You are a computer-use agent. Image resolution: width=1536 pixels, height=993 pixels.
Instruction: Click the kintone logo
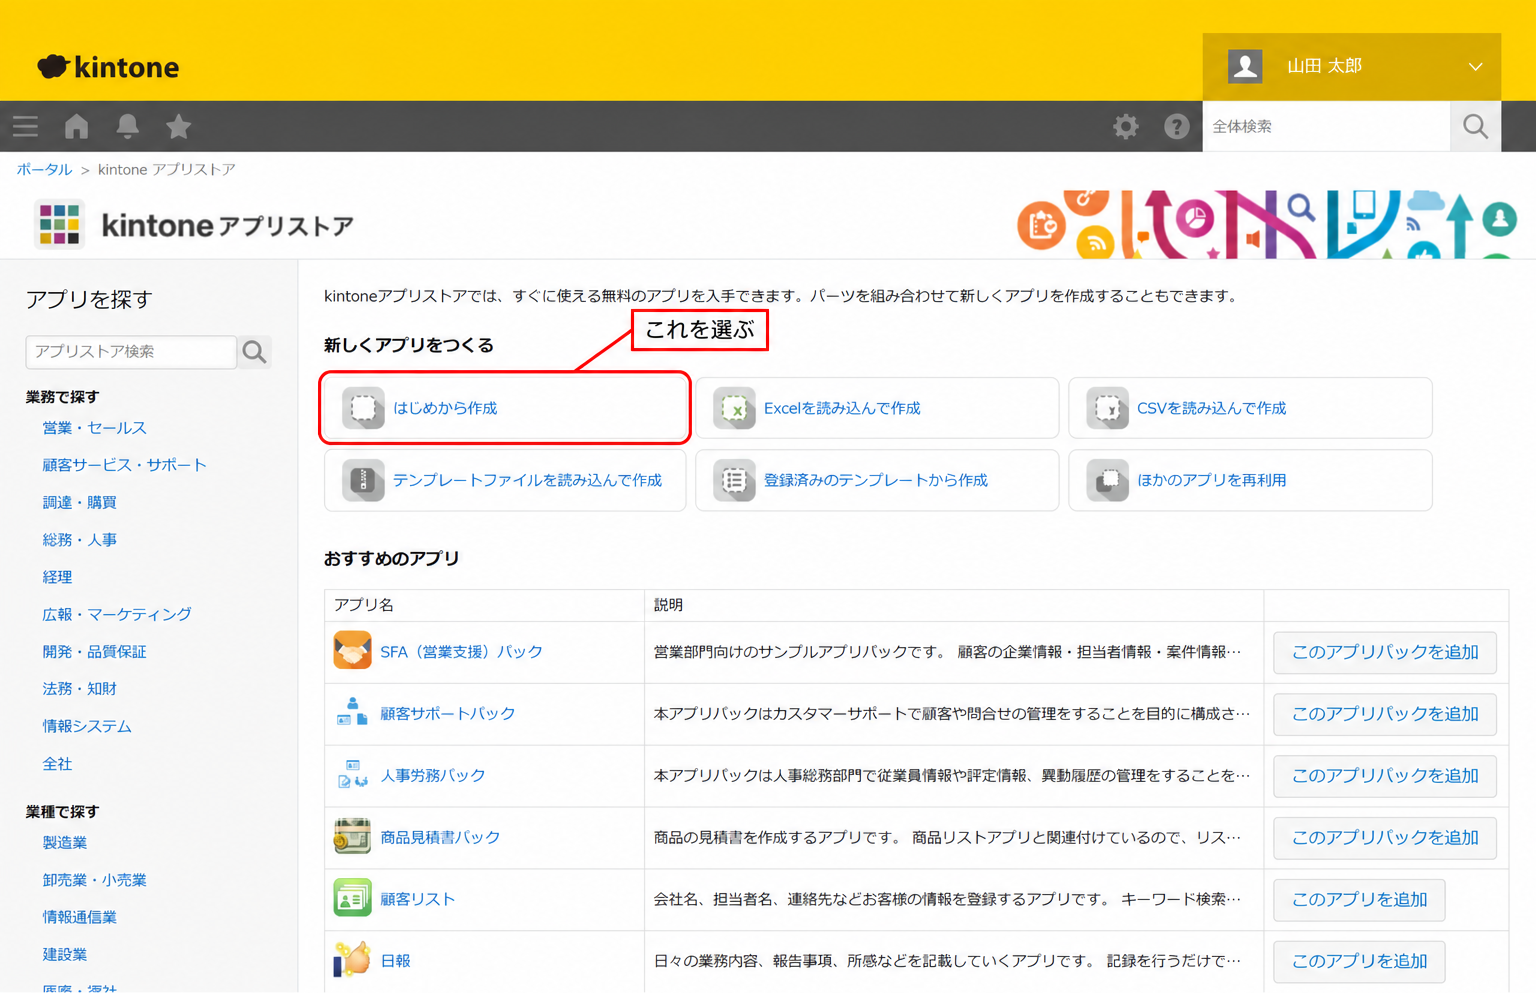pyautogui.click(x=108, y=67)
